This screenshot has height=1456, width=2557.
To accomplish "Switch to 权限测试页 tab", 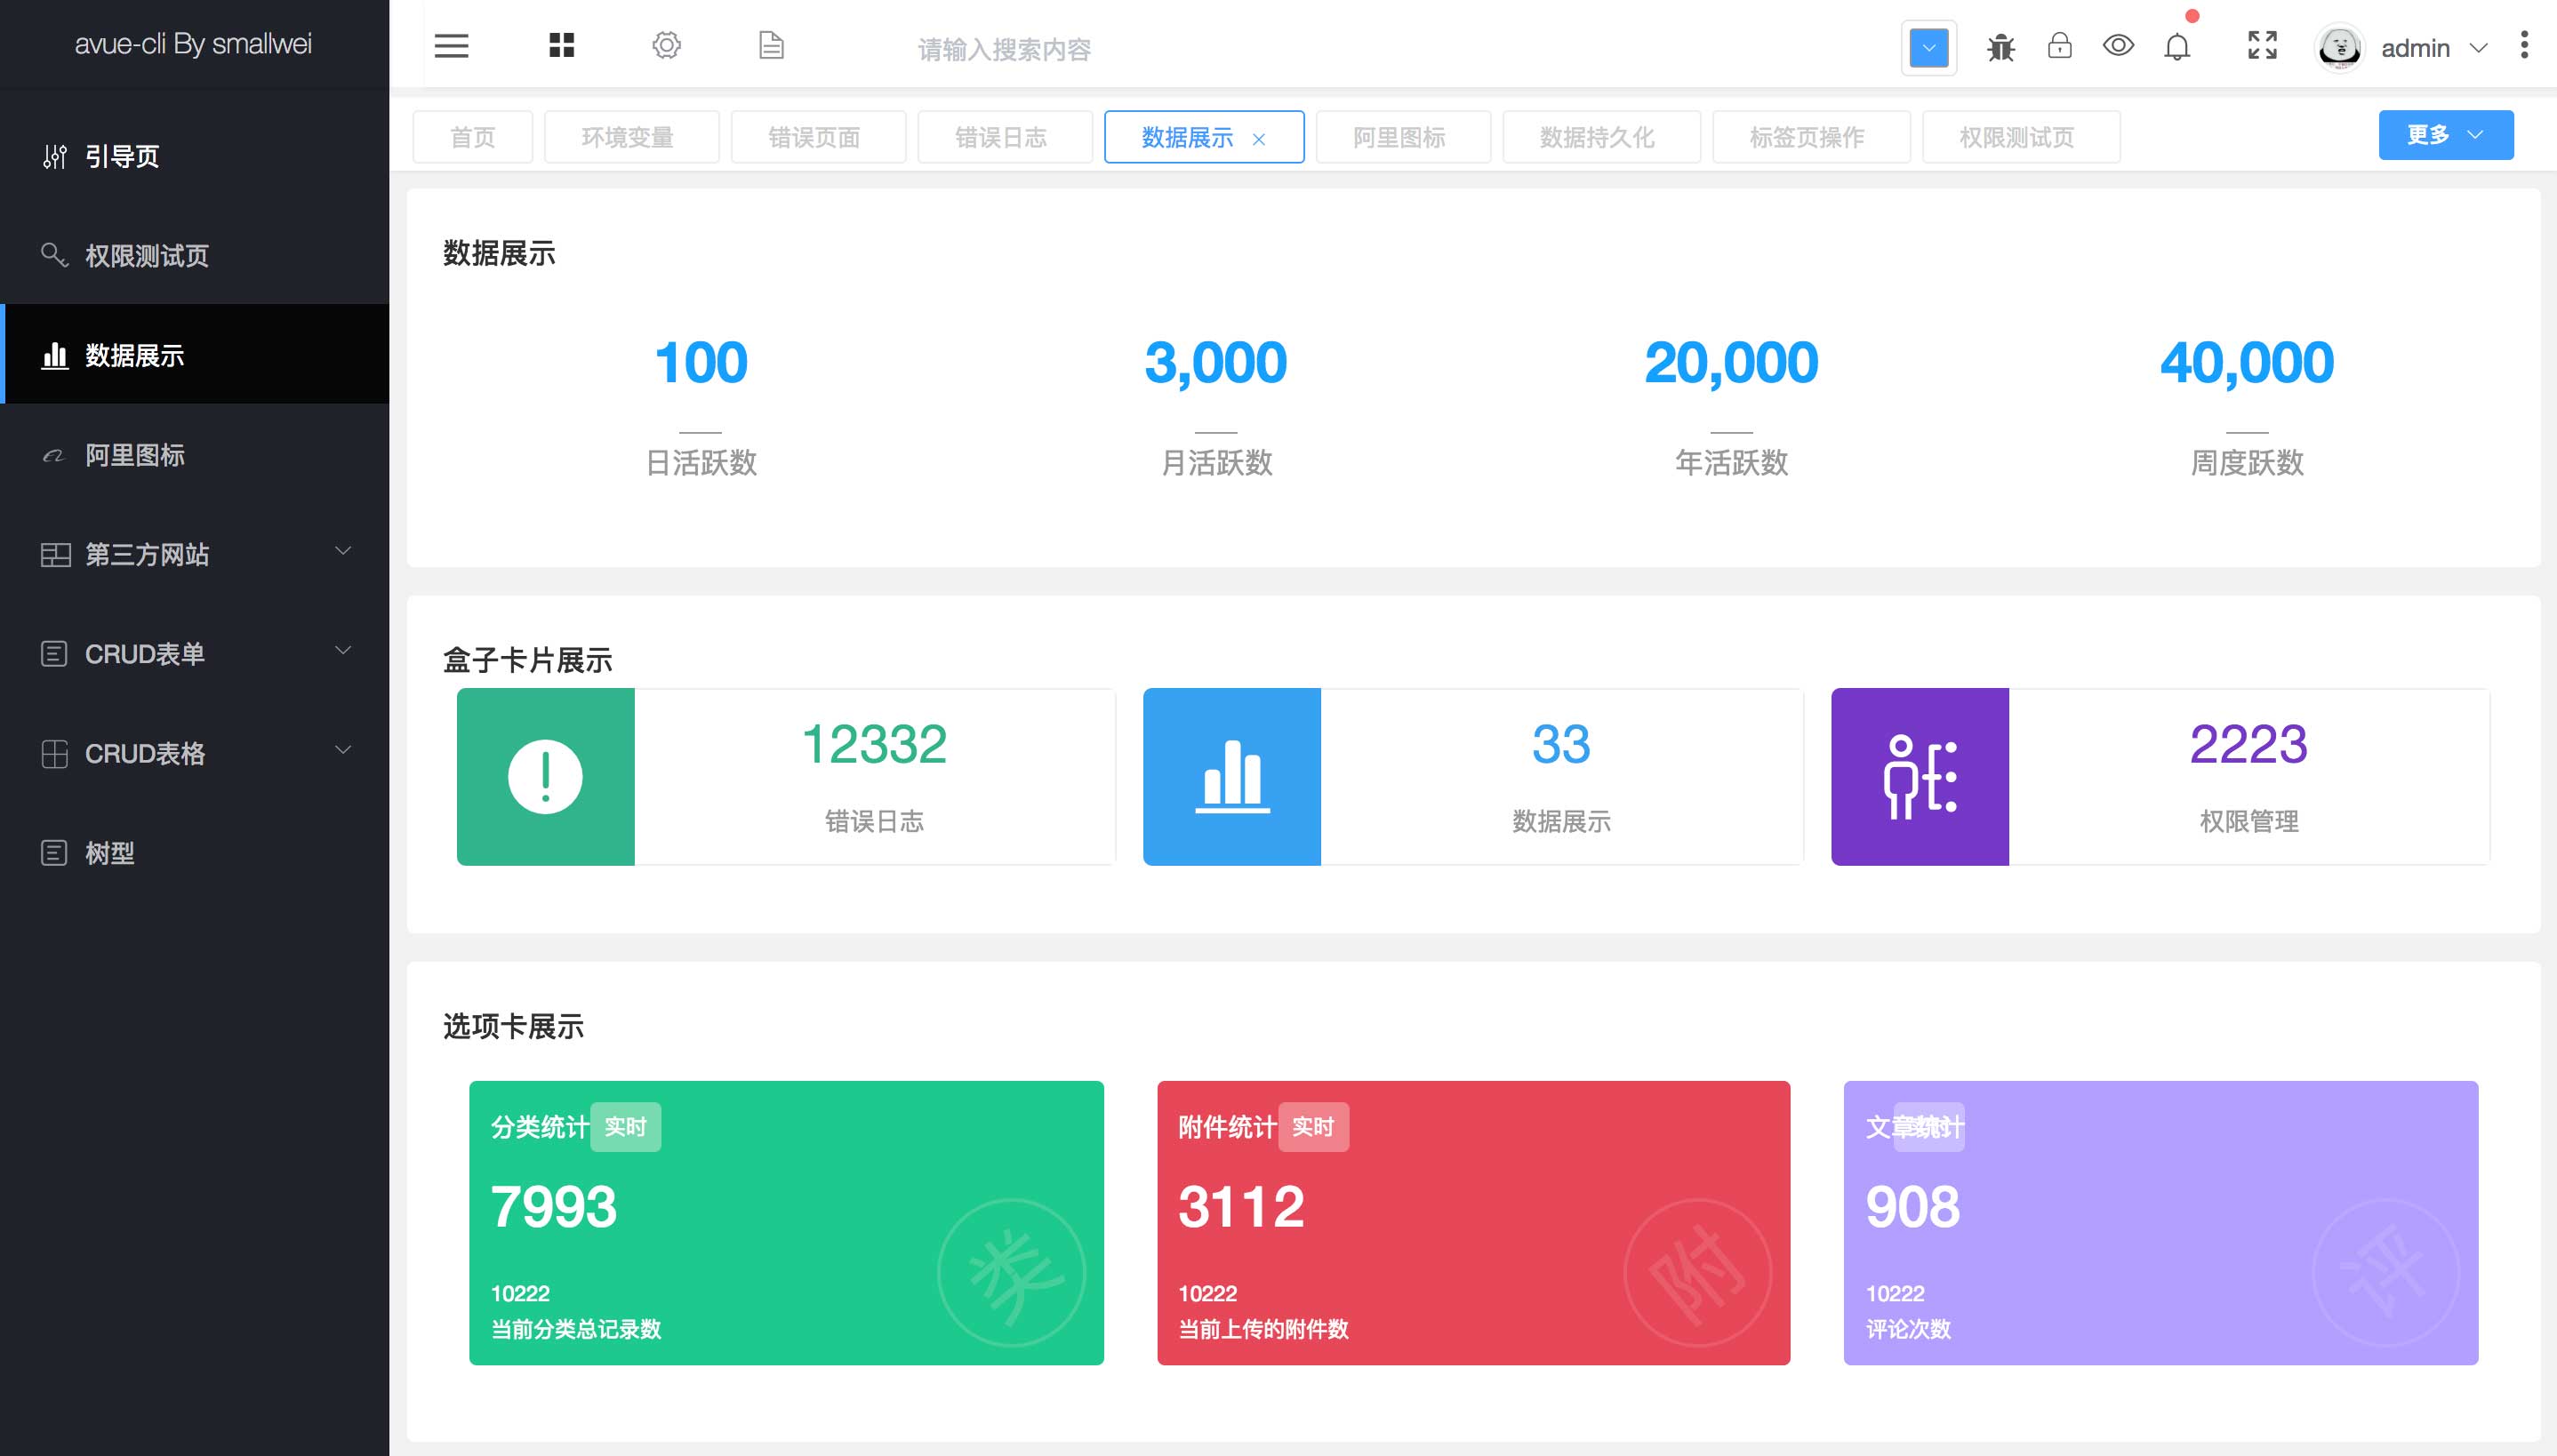I will (2021, 137).
